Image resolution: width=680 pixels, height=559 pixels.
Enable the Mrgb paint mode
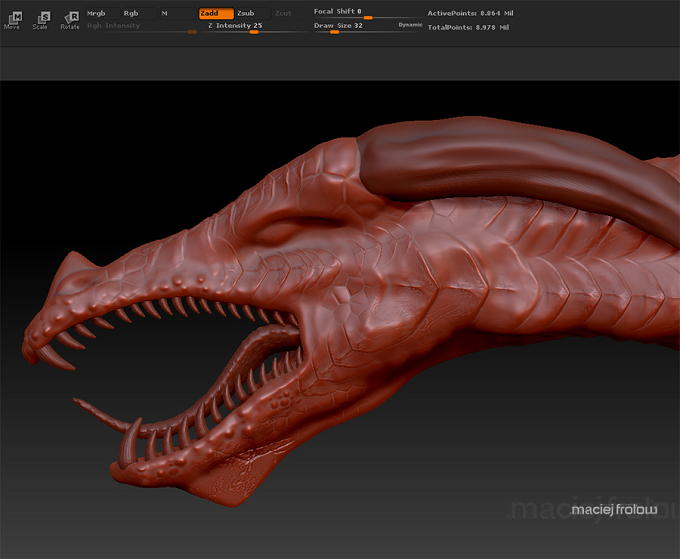[x=102, y=13]
